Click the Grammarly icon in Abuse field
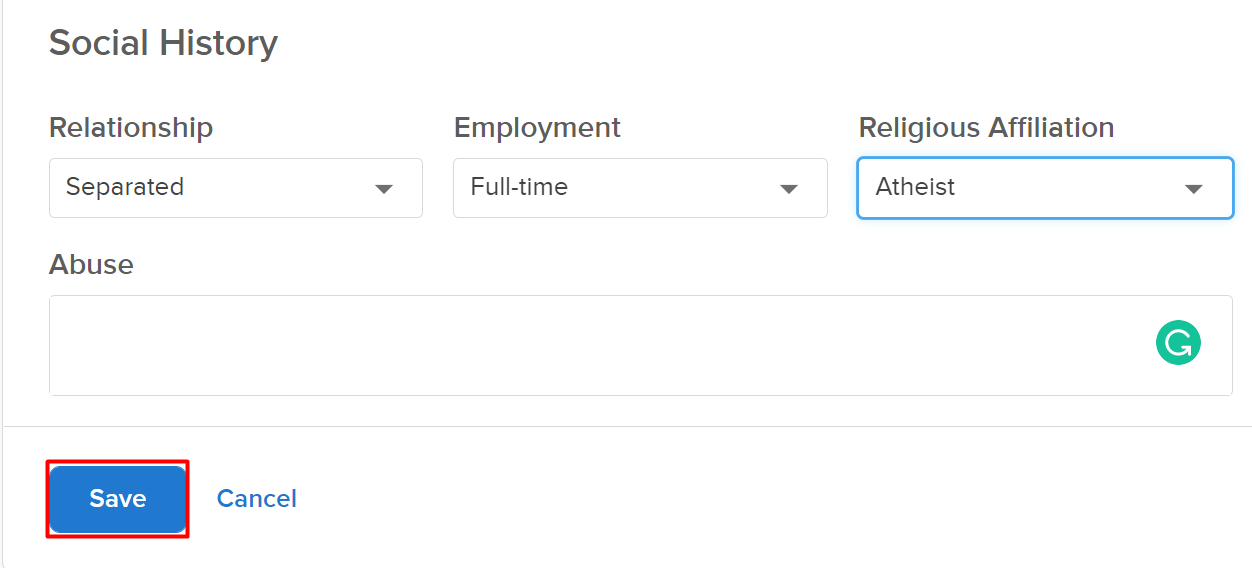1252x568 pixels. 1178,343
